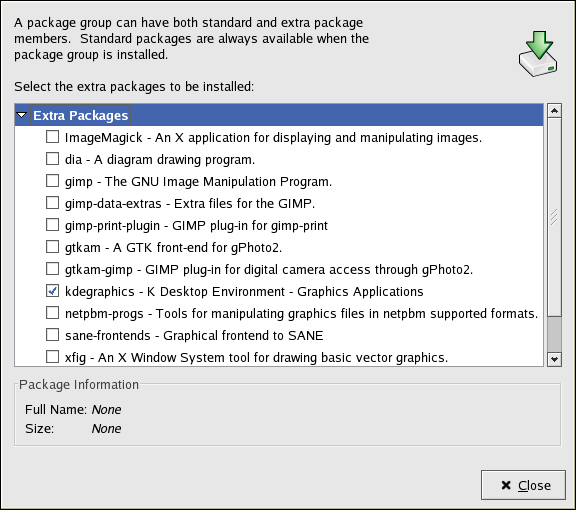The image size is (576, 510).
Task: Tick the gimp package checkbox
Action: (53, 181)
